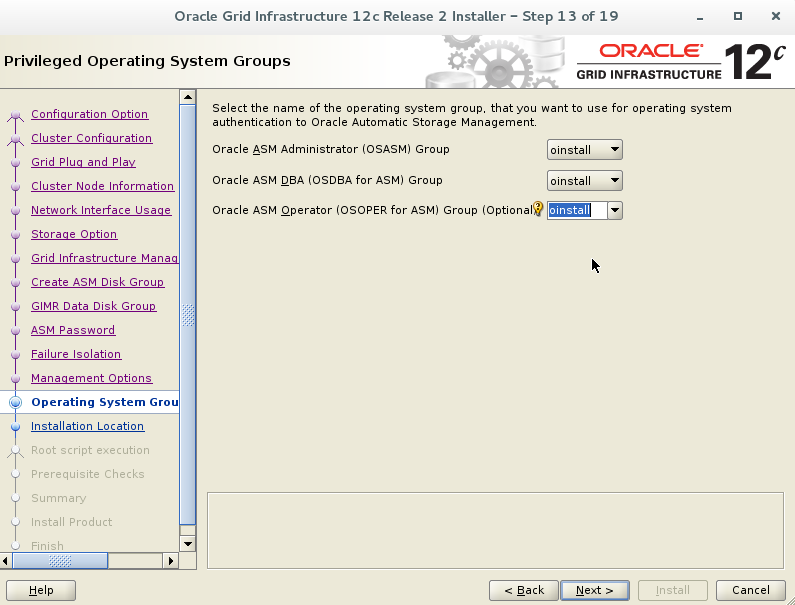Go to the Cluster Configuration step
Viewport: 795px width, 605px height.
click(x=91, y=138)
